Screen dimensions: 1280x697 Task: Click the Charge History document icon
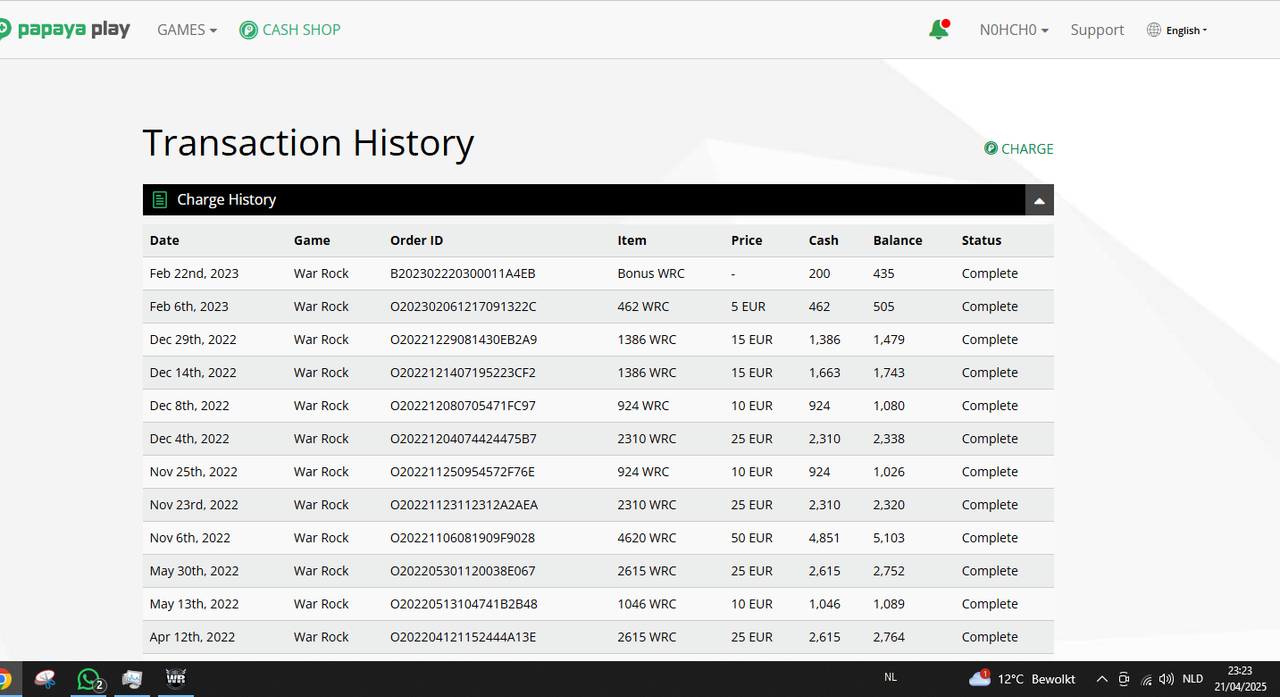point(159,200)
